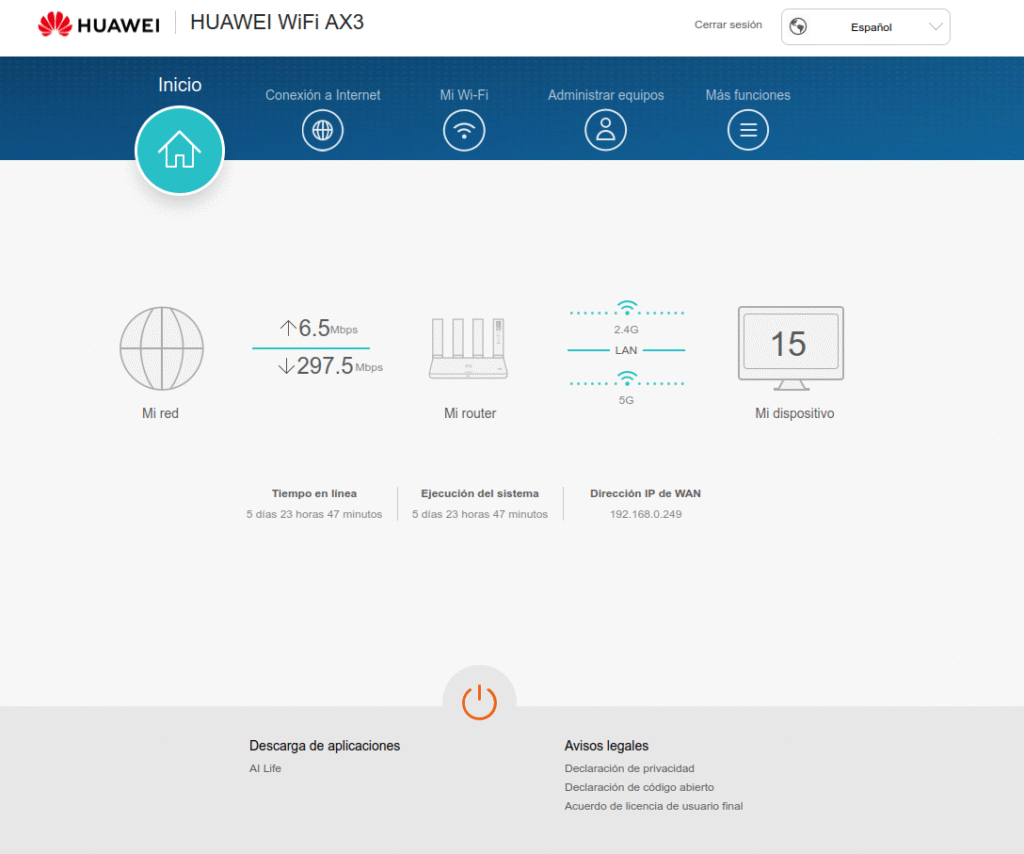Open the Mi Wi-Fi signal icon
The image size is (1024, 854).
464,130
